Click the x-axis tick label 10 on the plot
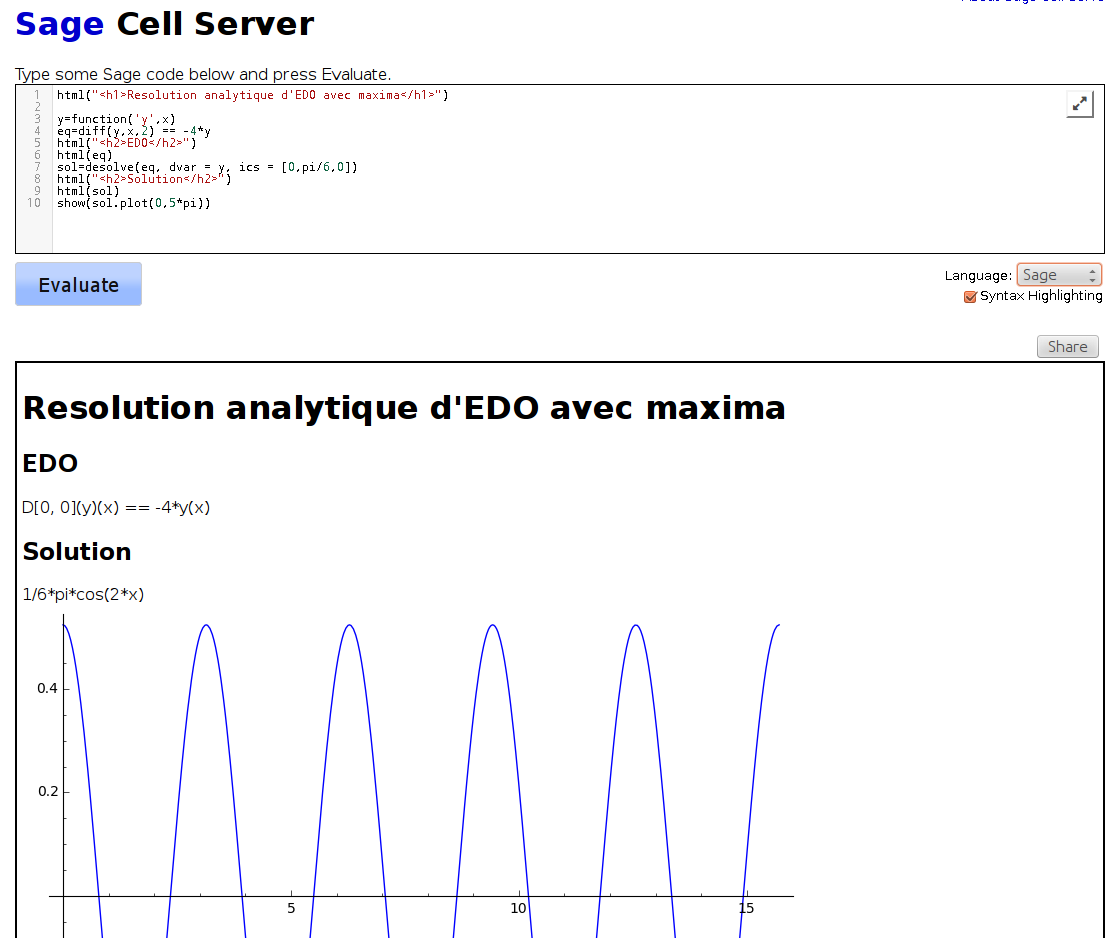 coord(518,909)
